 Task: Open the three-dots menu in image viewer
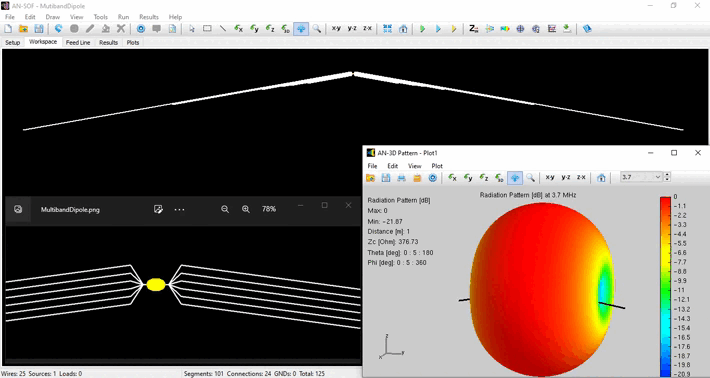tap(179, 210)
